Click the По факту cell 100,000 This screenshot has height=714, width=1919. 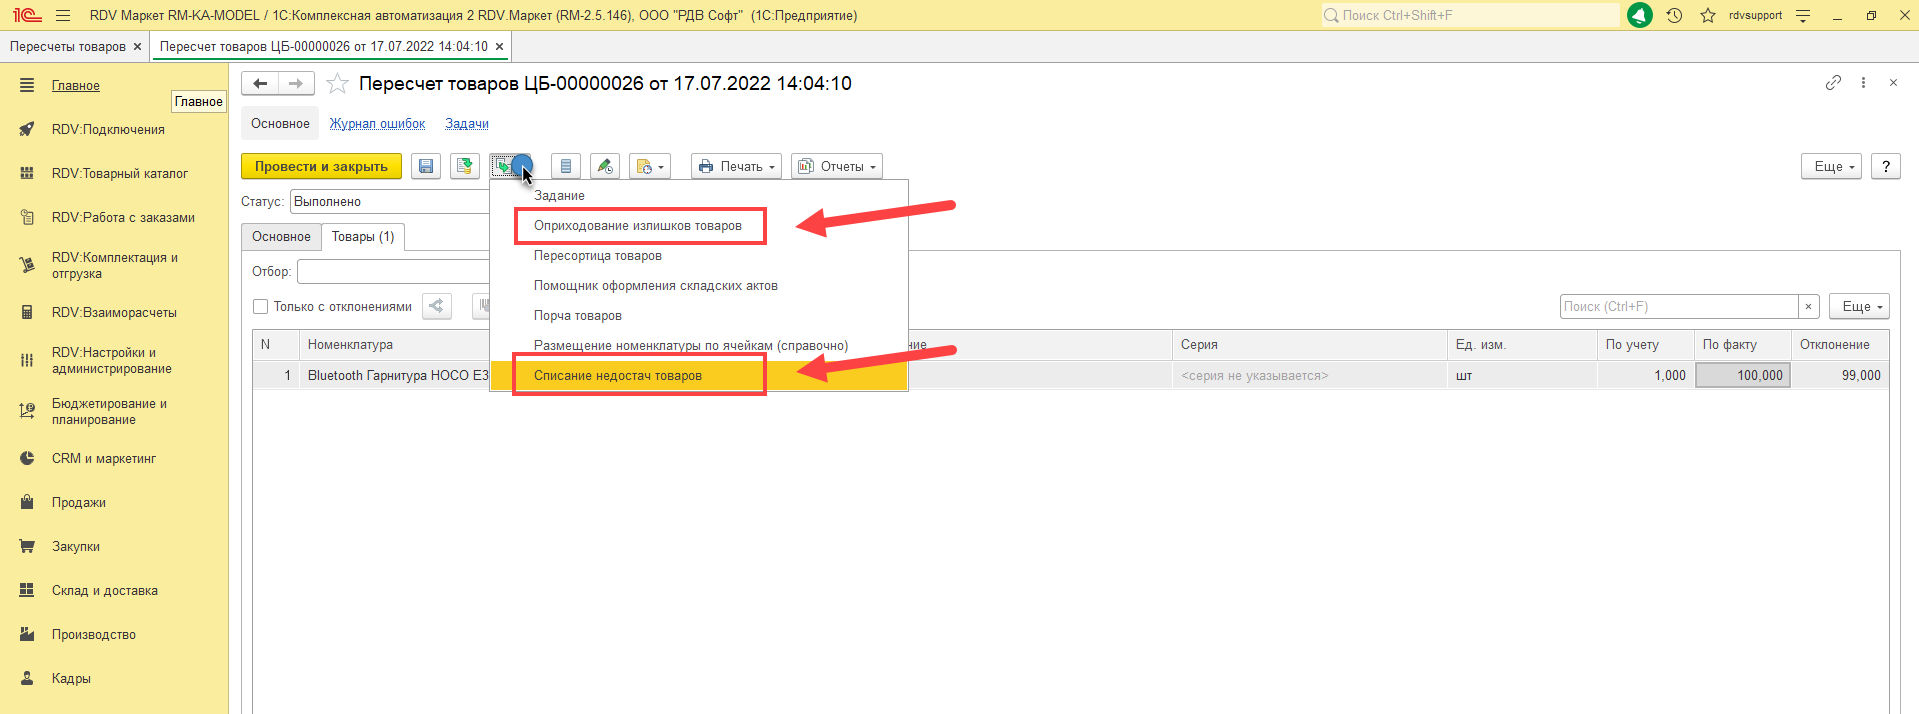point(1743,375)
